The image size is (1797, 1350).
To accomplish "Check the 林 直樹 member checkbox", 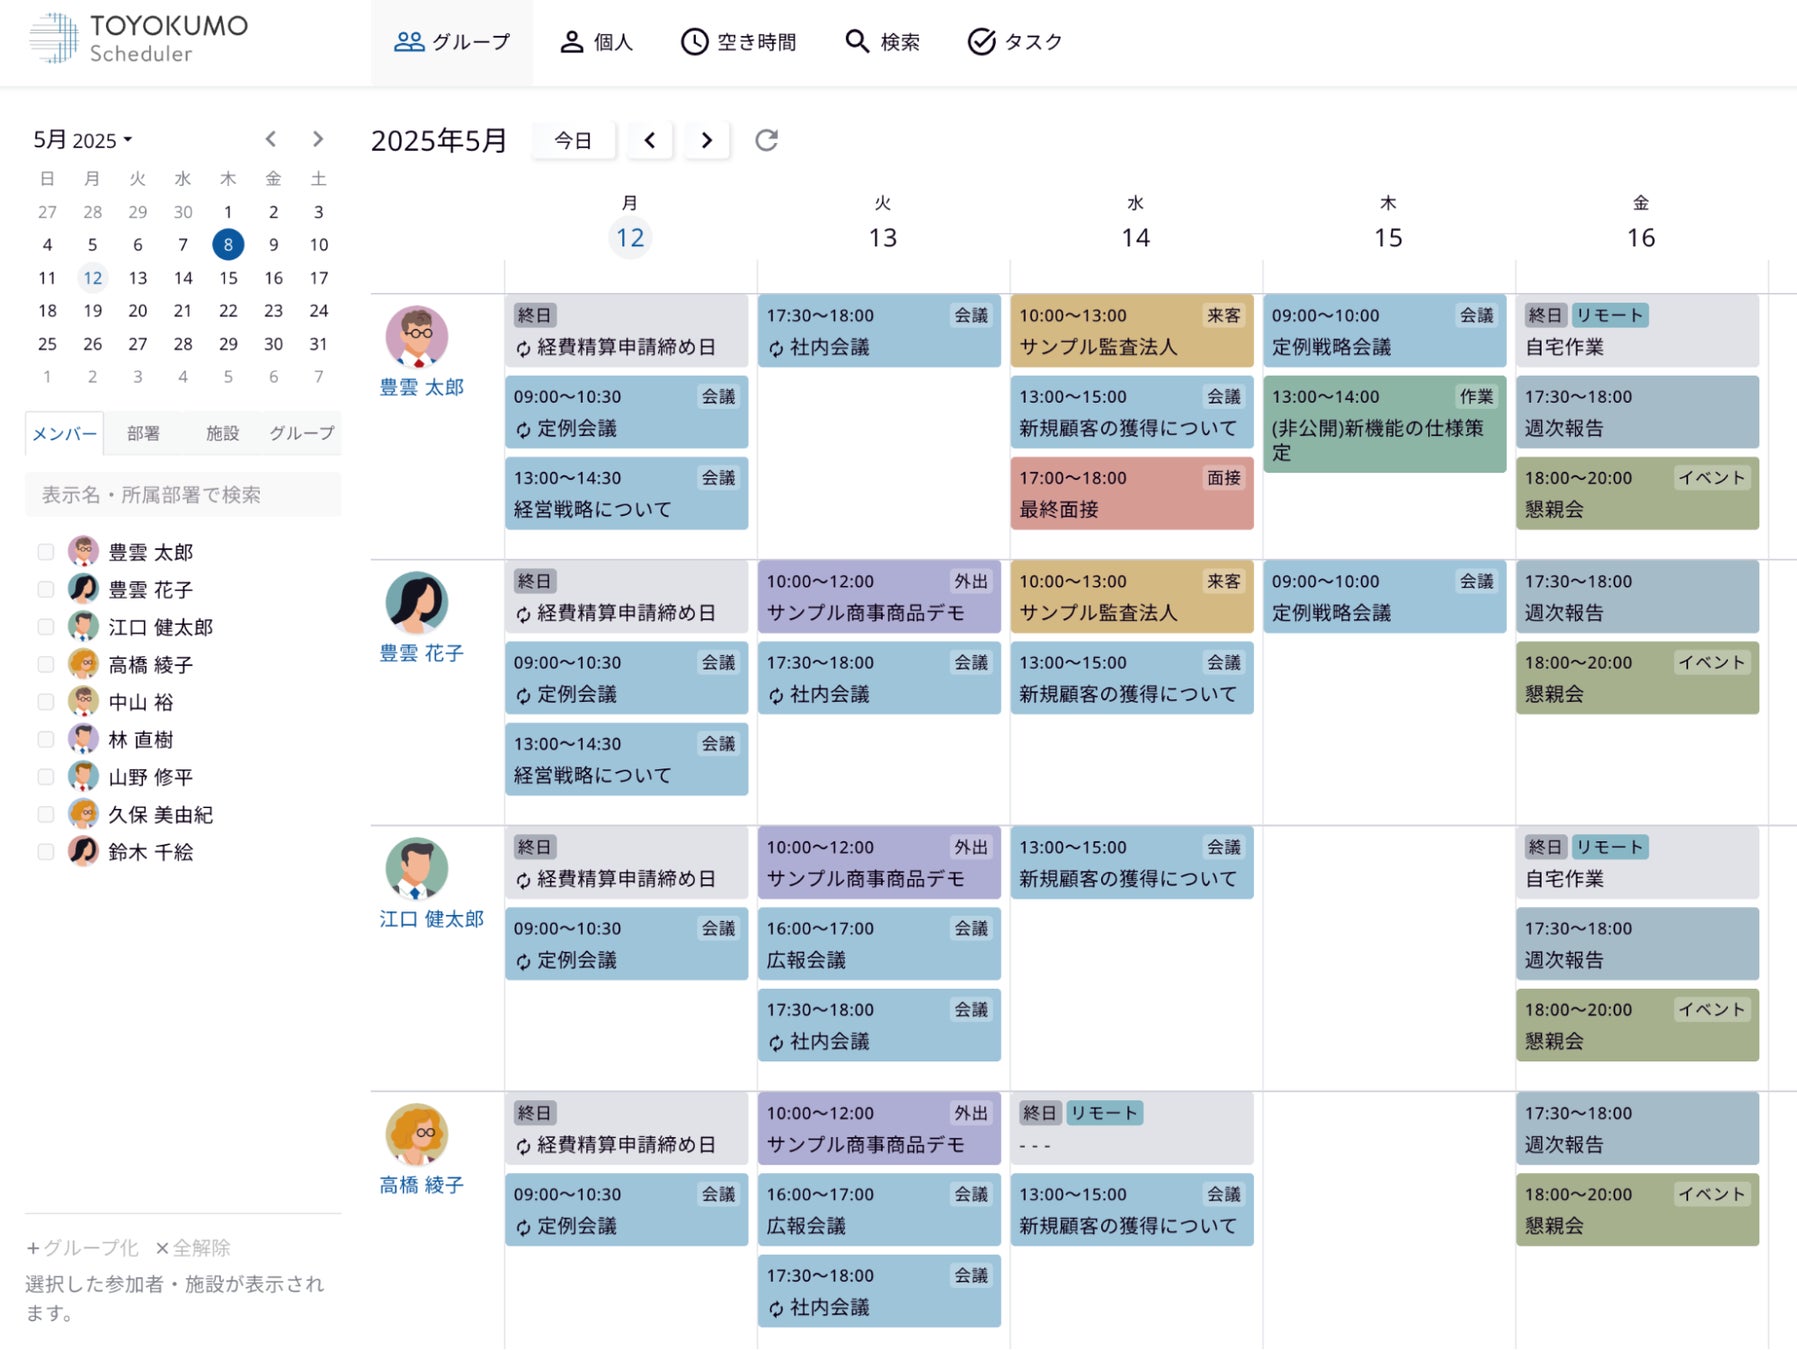I will 45,739.
